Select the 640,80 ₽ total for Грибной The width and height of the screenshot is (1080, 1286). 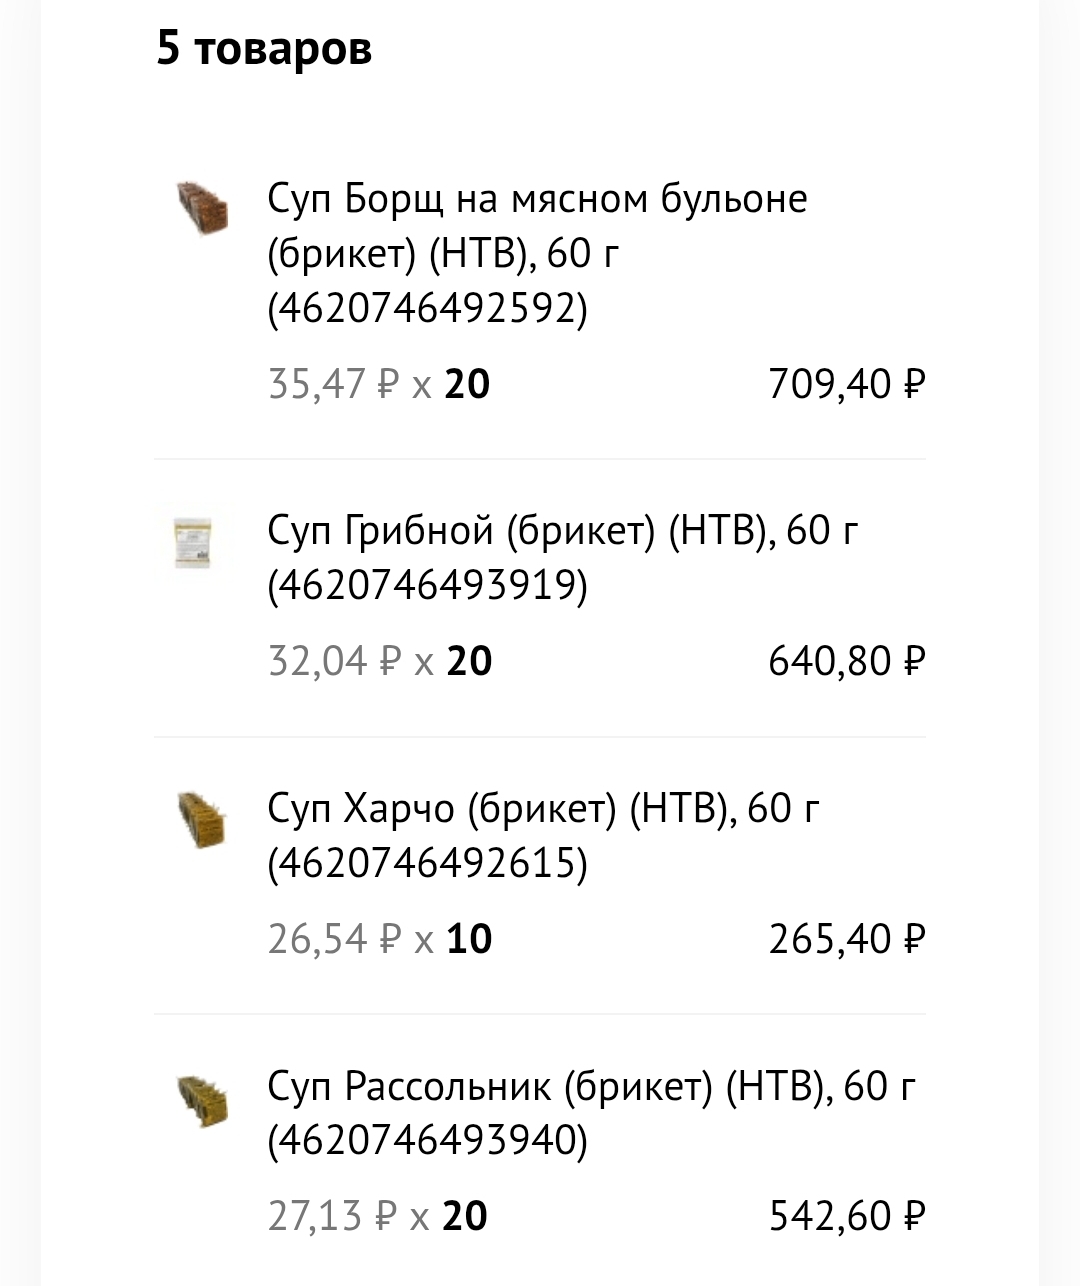coord(846,661)
